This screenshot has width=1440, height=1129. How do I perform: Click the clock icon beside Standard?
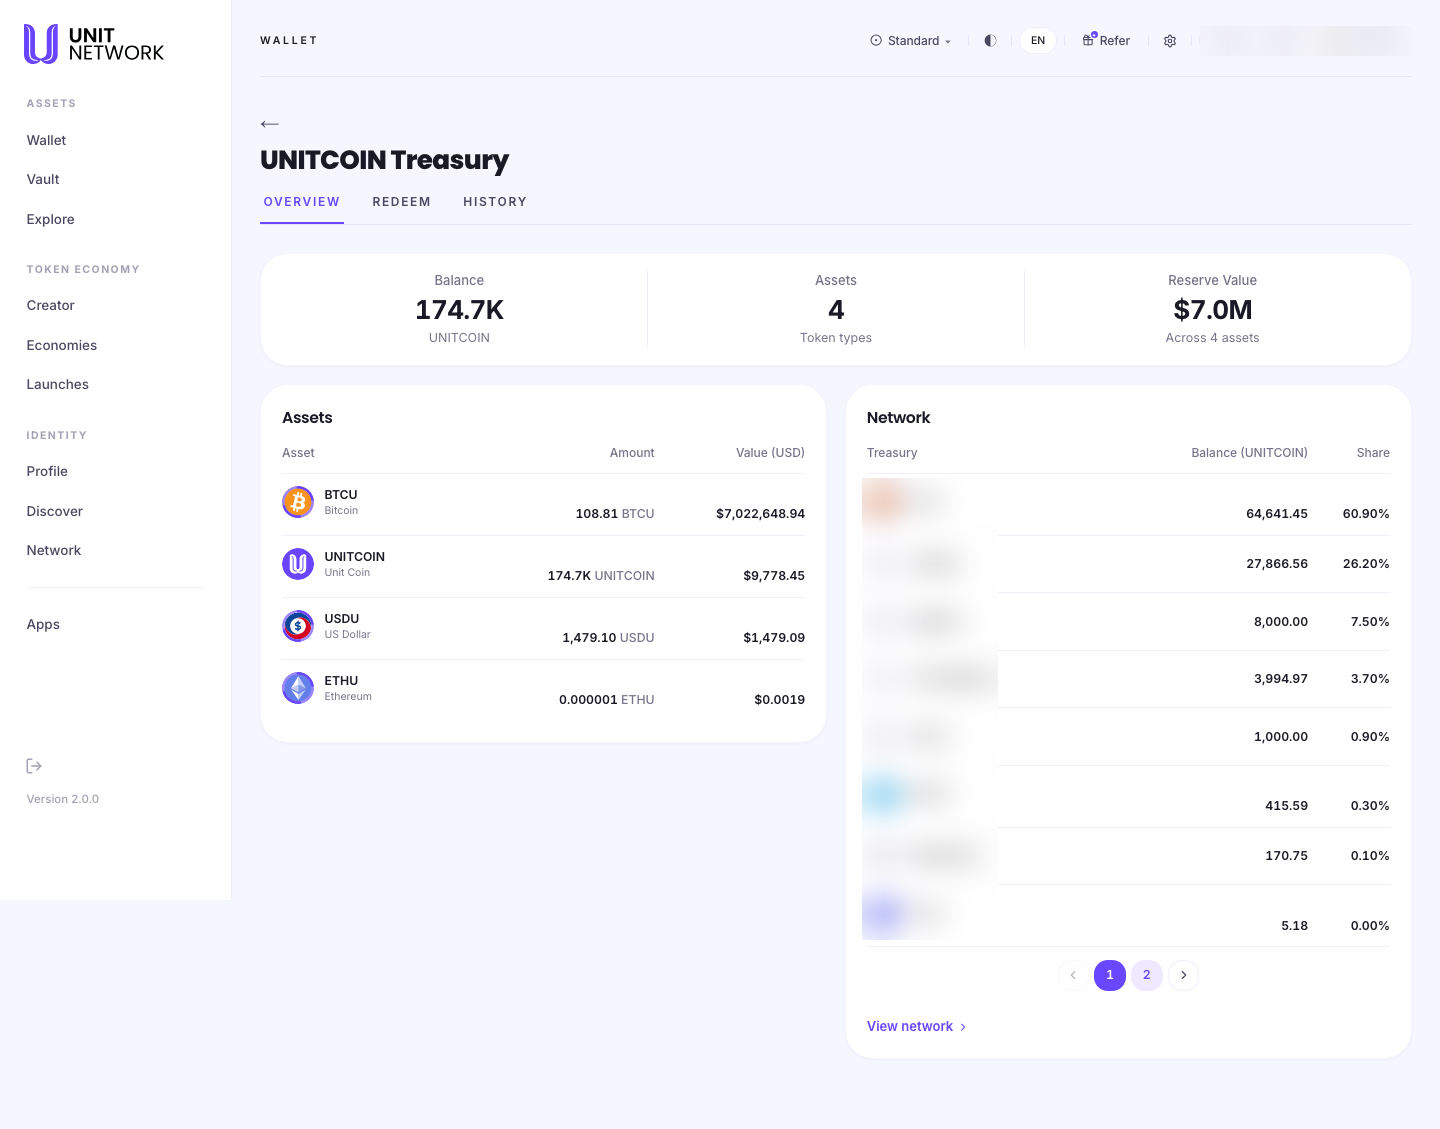[x=876, y=41]
